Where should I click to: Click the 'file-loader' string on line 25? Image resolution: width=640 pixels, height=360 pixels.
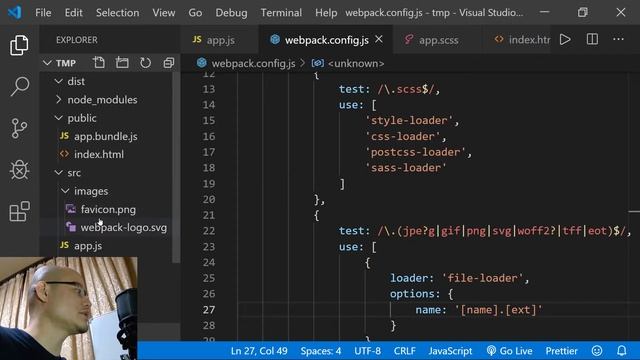click(x=482, y=278)
